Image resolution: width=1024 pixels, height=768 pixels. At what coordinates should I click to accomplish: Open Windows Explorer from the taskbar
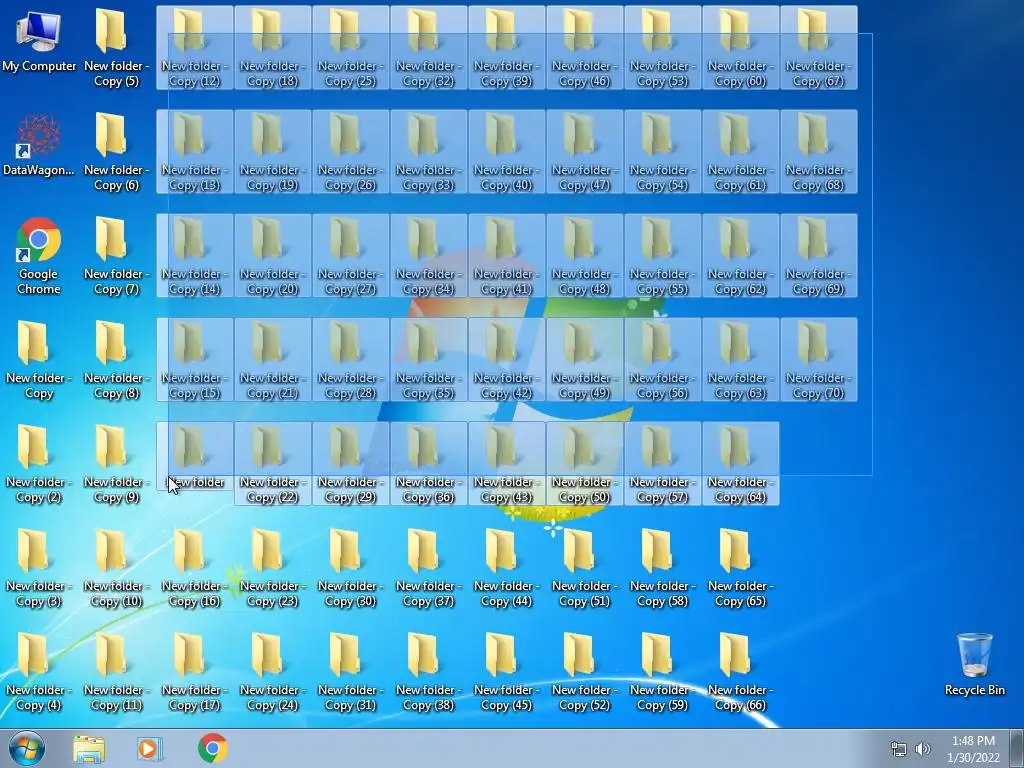click(89, 748)
